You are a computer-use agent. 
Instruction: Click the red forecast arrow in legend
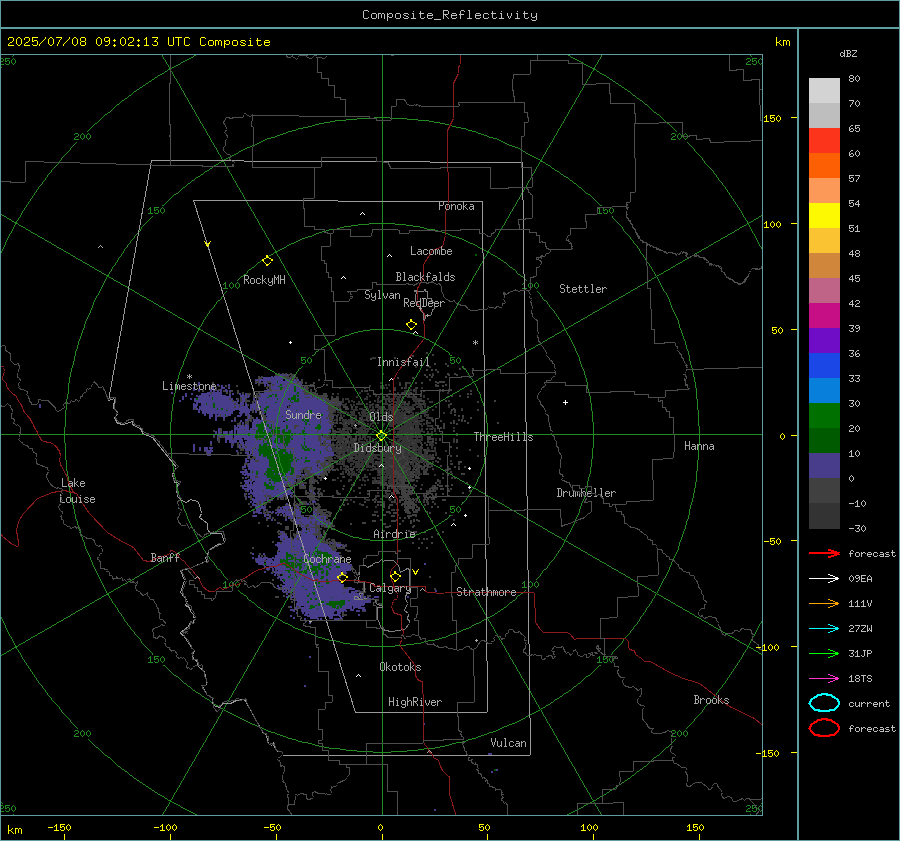824,553
